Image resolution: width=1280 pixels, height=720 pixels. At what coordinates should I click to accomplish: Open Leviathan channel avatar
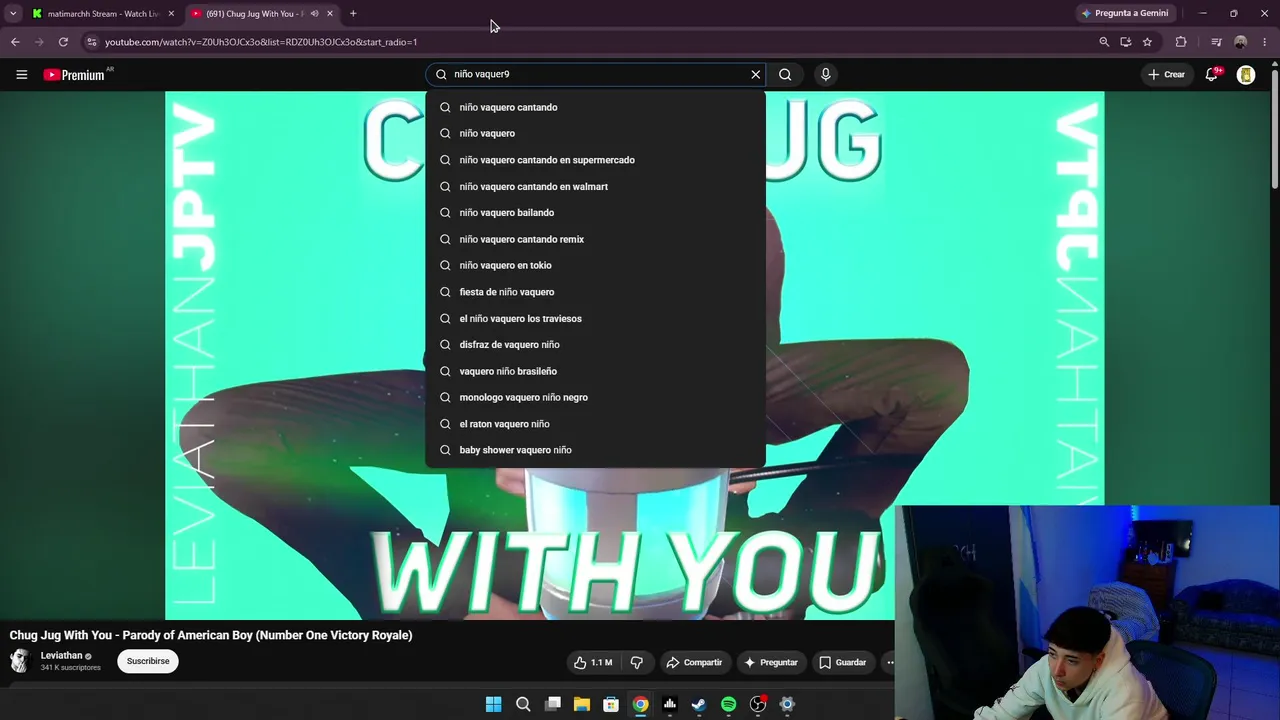click(20, 661)
